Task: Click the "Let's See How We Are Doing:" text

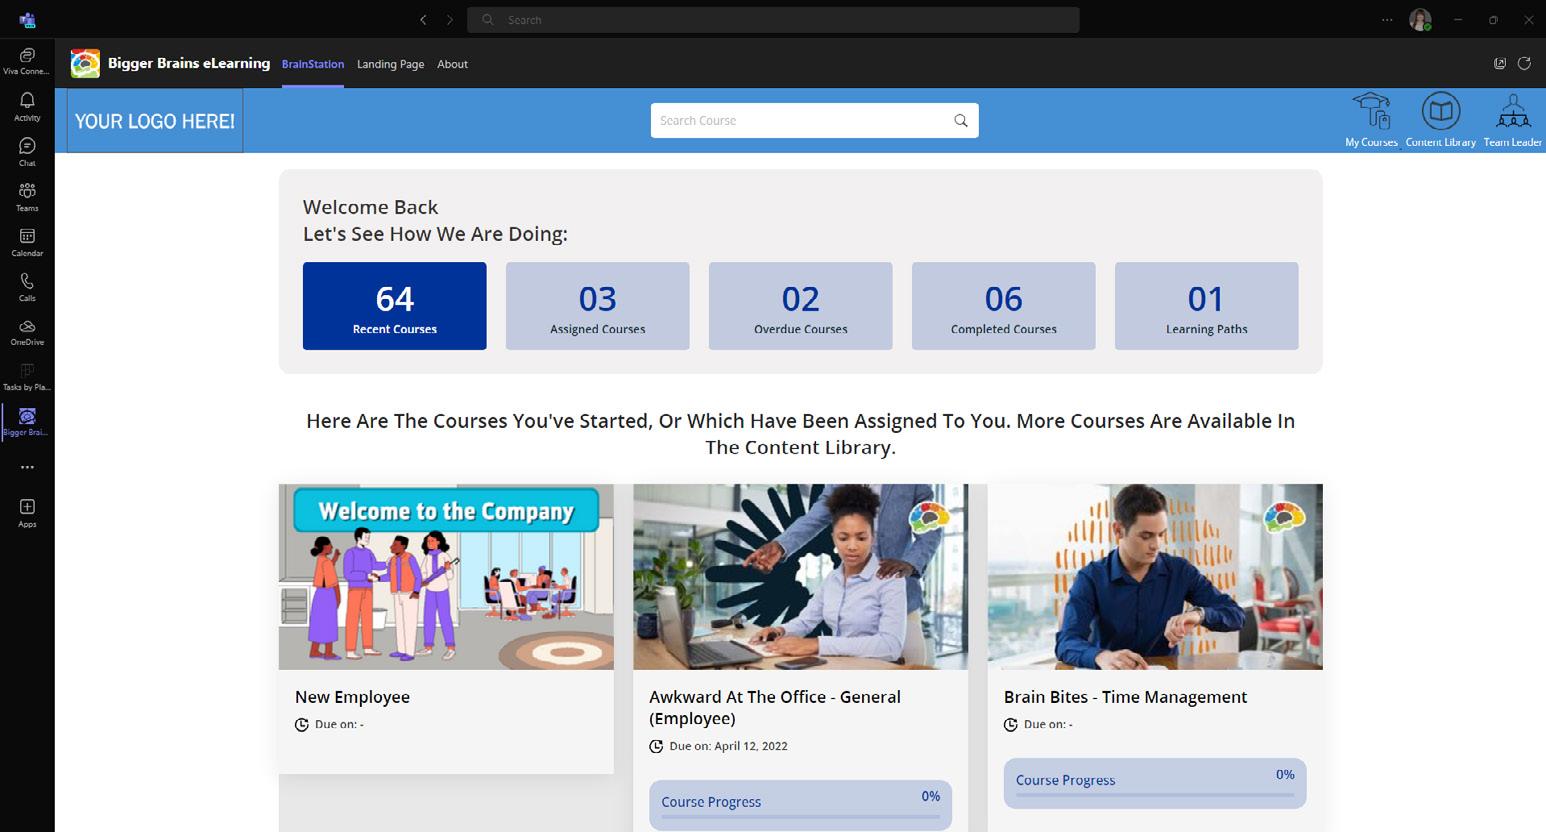Action: [x=435, y=234]
